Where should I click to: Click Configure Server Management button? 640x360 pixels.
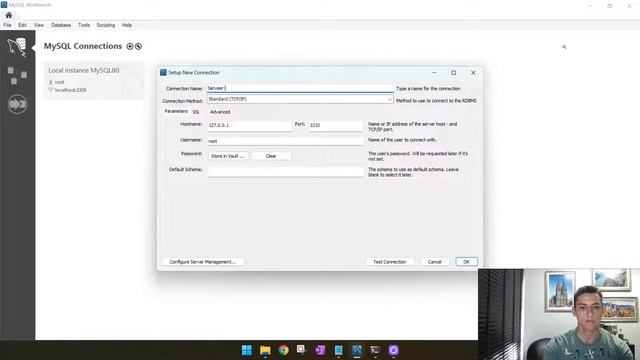(203, 262)
